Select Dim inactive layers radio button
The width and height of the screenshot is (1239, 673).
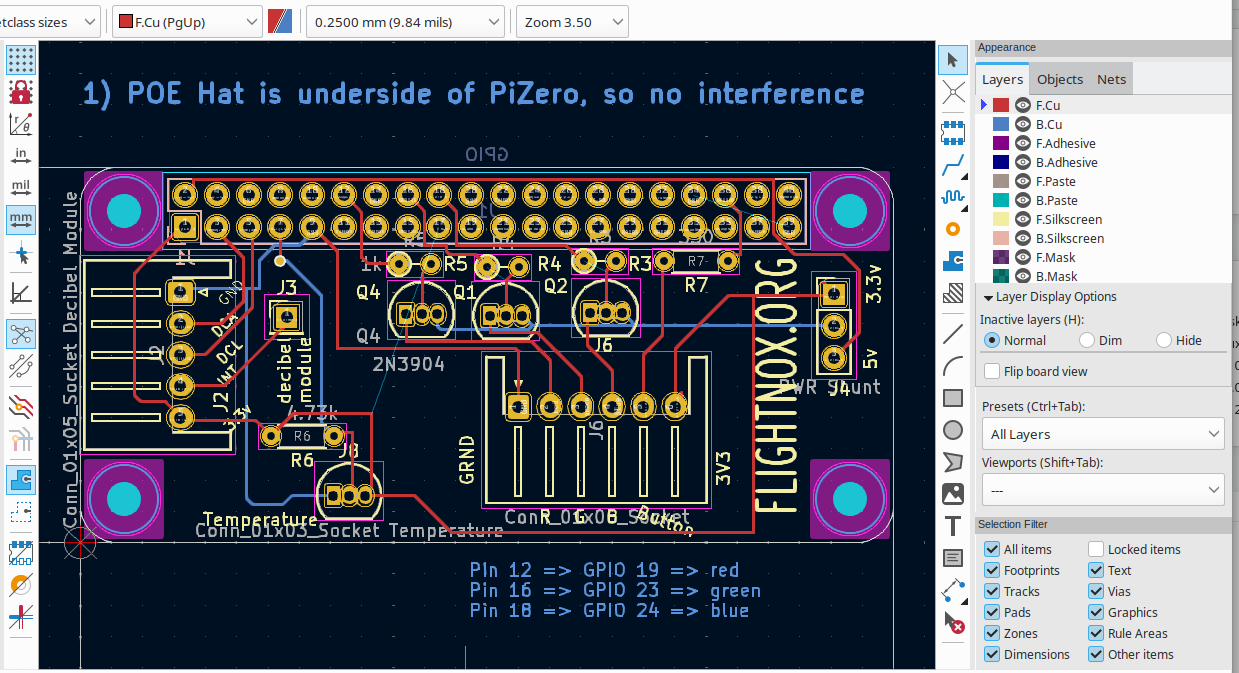point(1087,340)
